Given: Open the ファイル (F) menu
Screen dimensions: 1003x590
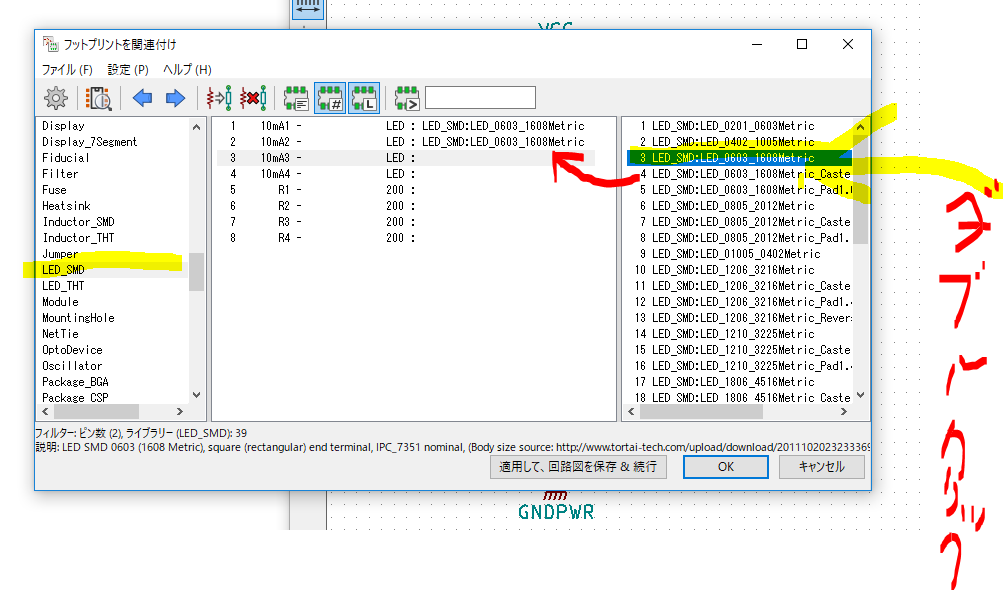Looking at the screenshot, I should click(67, 69).
